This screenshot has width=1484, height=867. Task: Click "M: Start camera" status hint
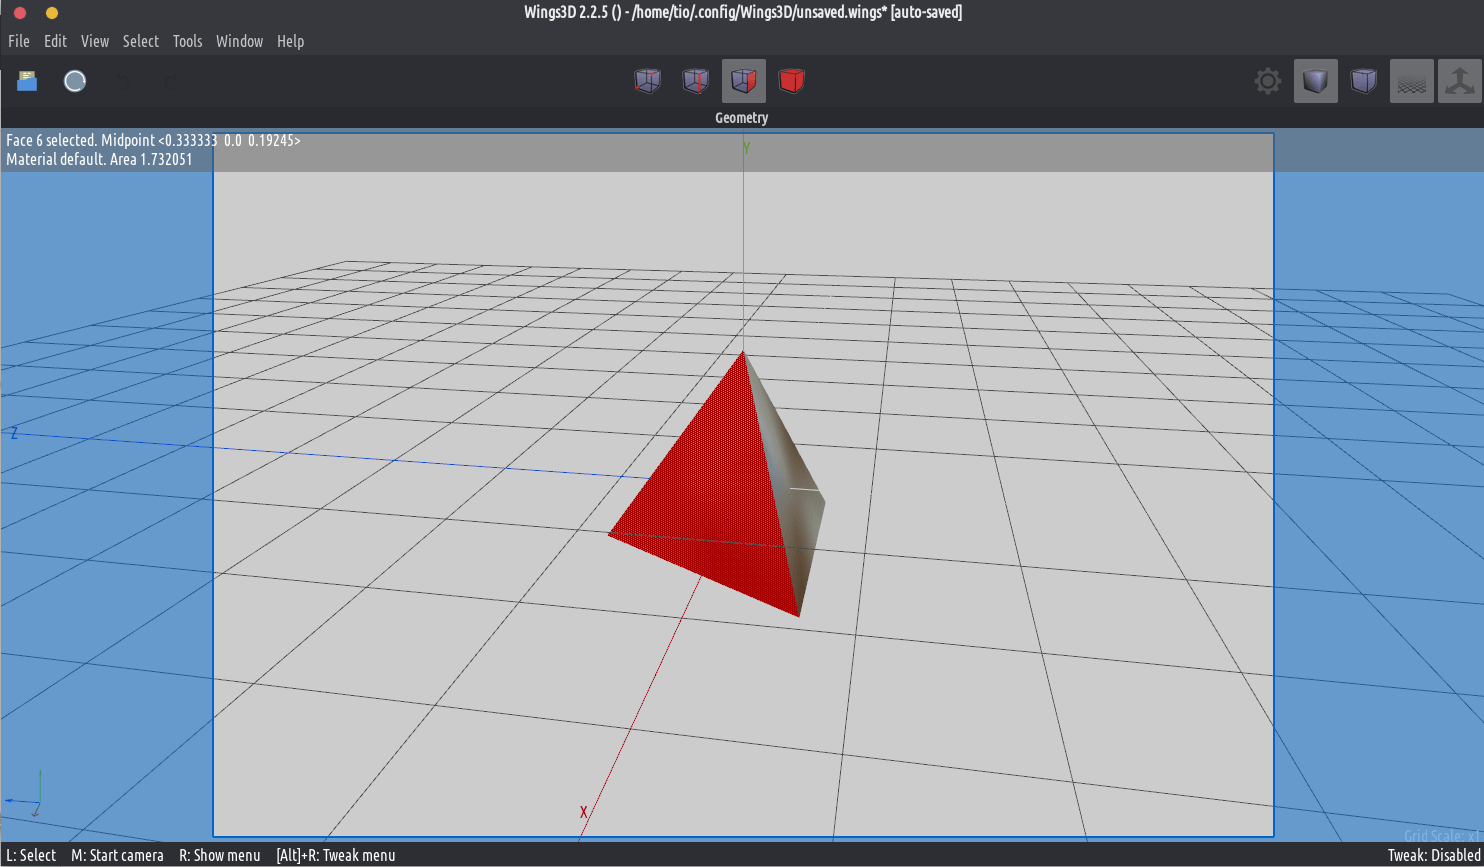pos(117,855)
